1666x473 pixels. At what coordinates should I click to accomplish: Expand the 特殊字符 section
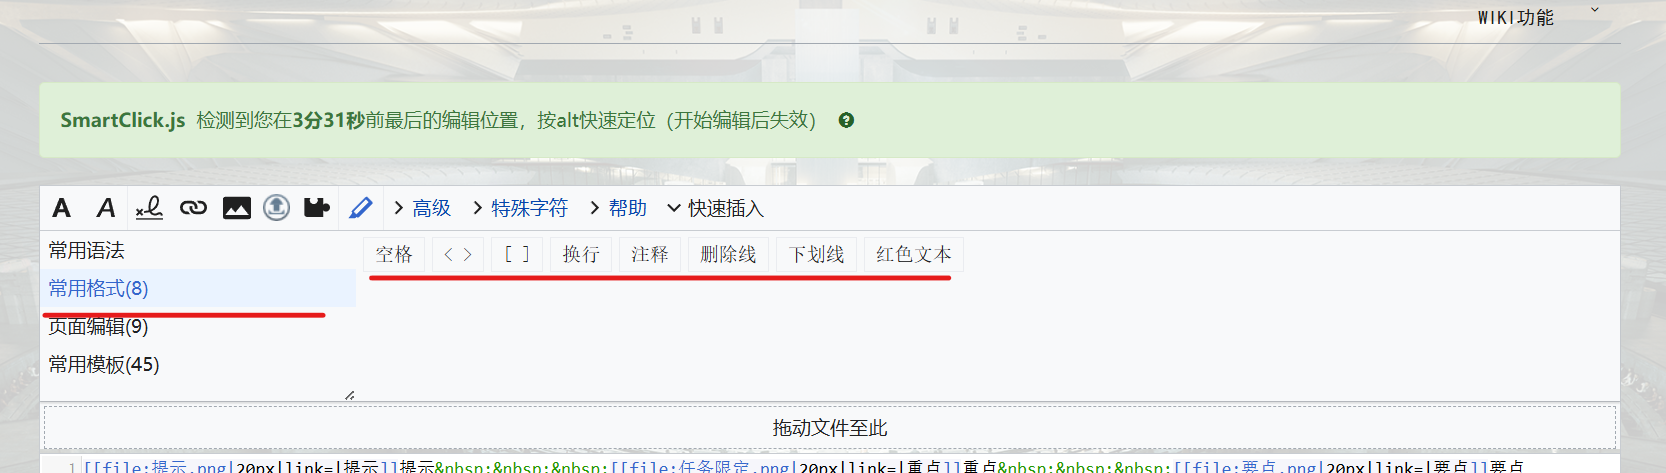(x=520, y=208)
